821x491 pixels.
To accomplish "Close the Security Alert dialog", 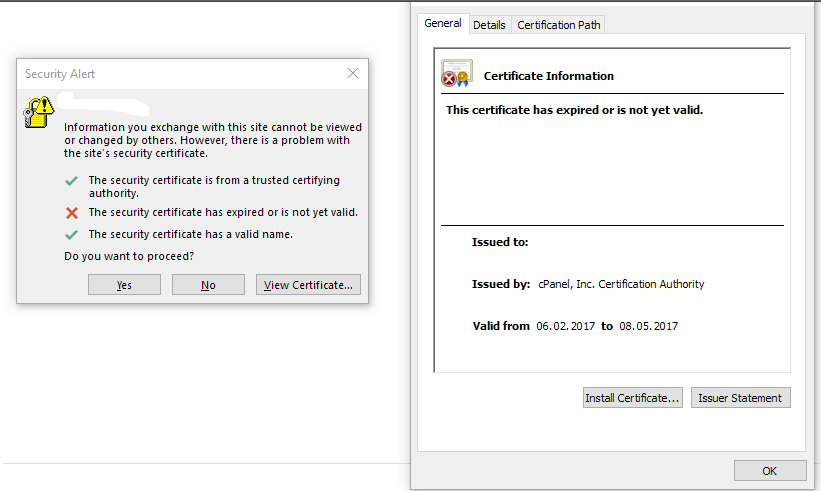I will click(x=353, y=73).
